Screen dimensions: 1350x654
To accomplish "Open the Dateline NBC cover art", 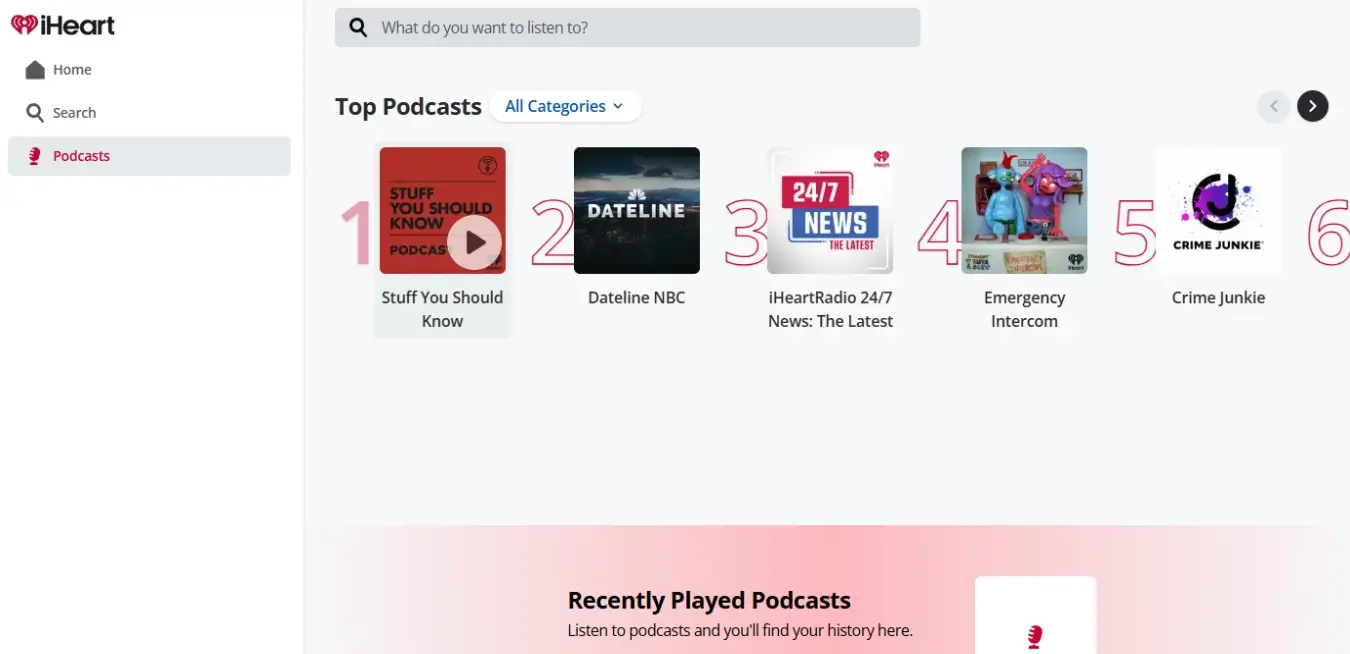I will pyautogui.click(x=637, y=211).
